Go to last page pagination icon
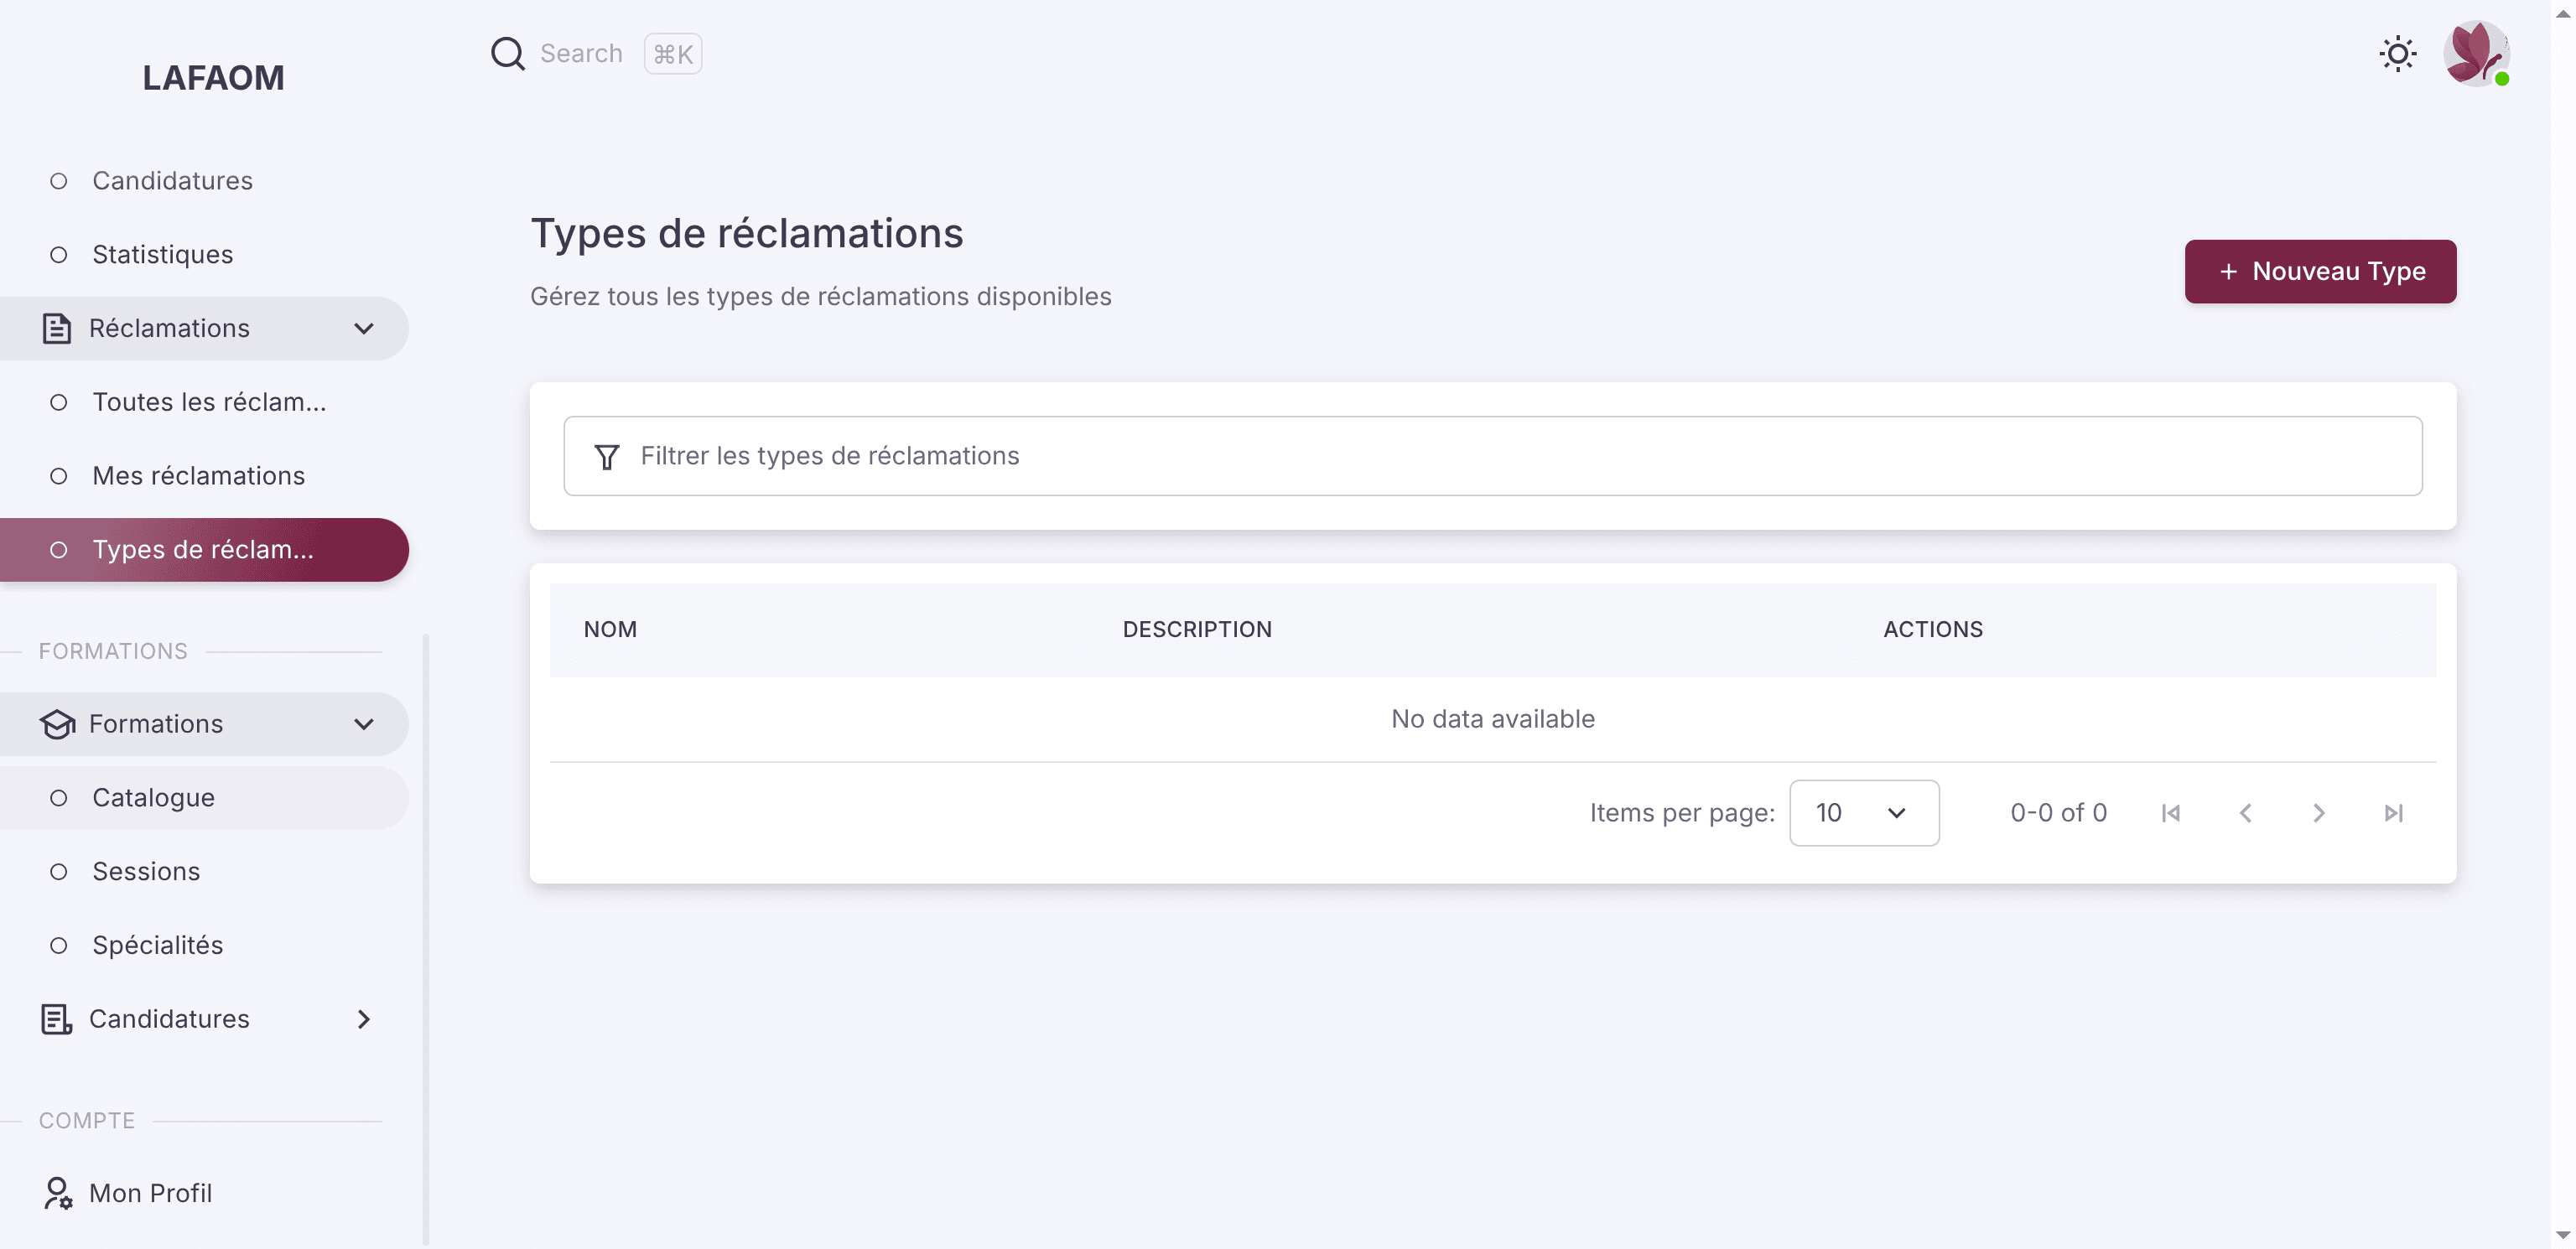This screenshot has width=2576, height=1249. 2393,813
